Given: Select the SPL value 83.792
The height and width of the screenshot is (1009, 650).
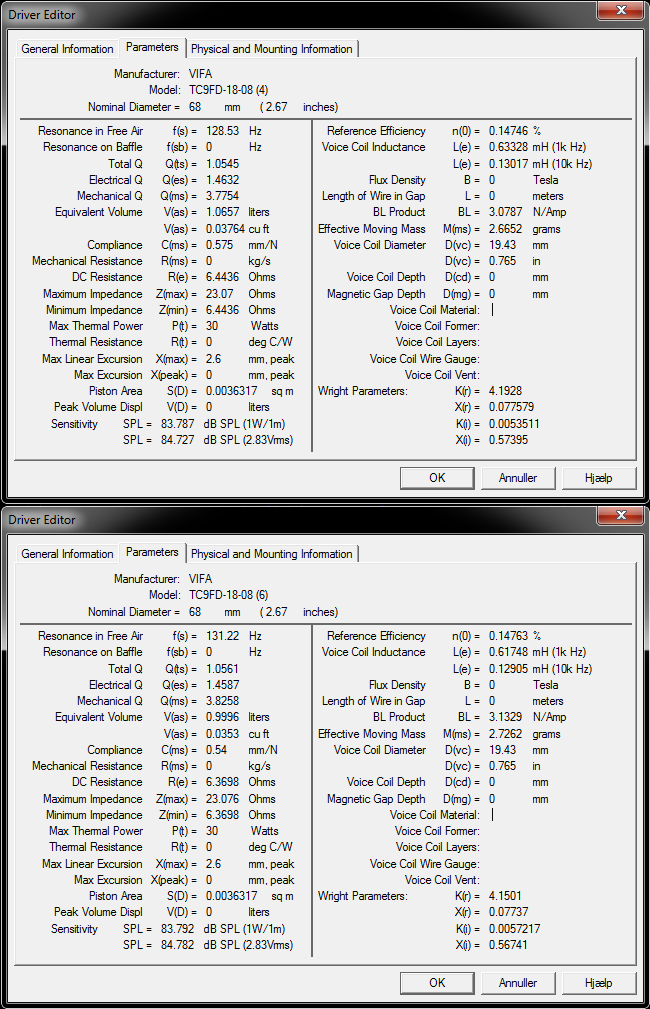Looking at the screenshot, I should [x=177, y=929].
